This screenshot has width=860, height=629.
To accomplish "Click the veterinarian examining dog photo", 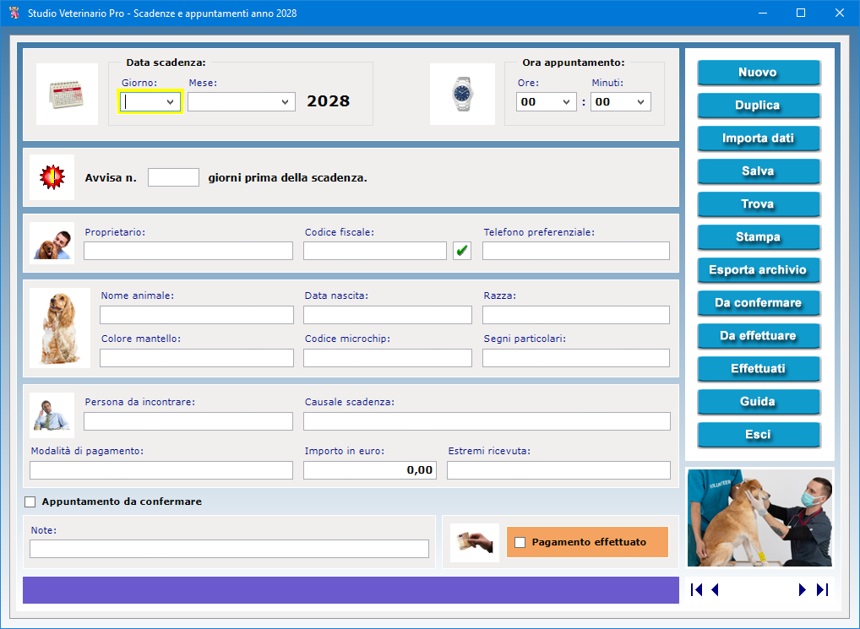I will tap(760, 517).
